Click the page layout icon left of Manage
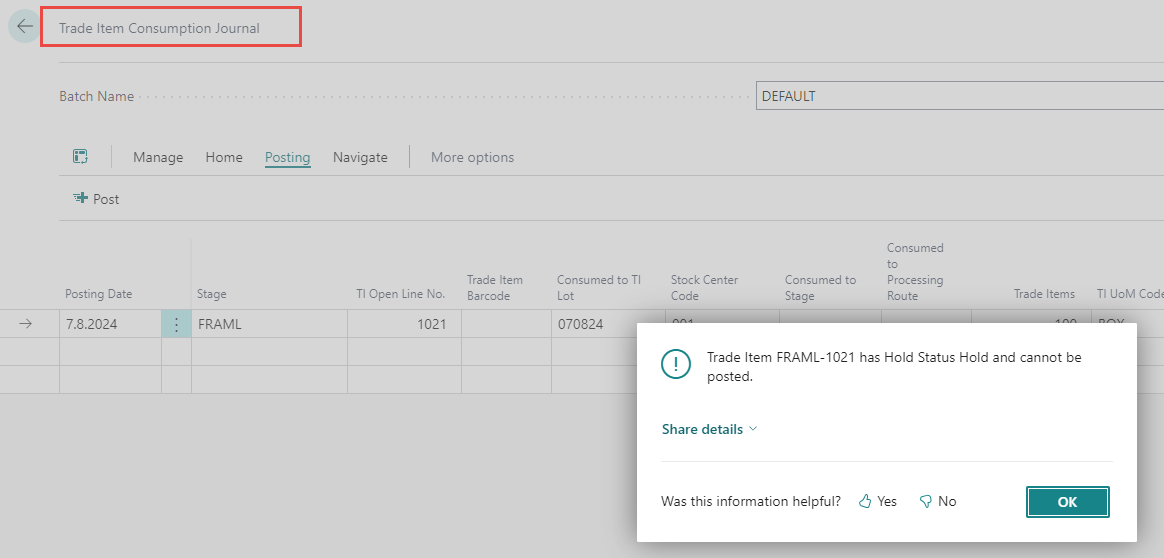Image resolution: width=1164 pixels, height=558 pixels. pyautogui.click(x=81, y=157)
